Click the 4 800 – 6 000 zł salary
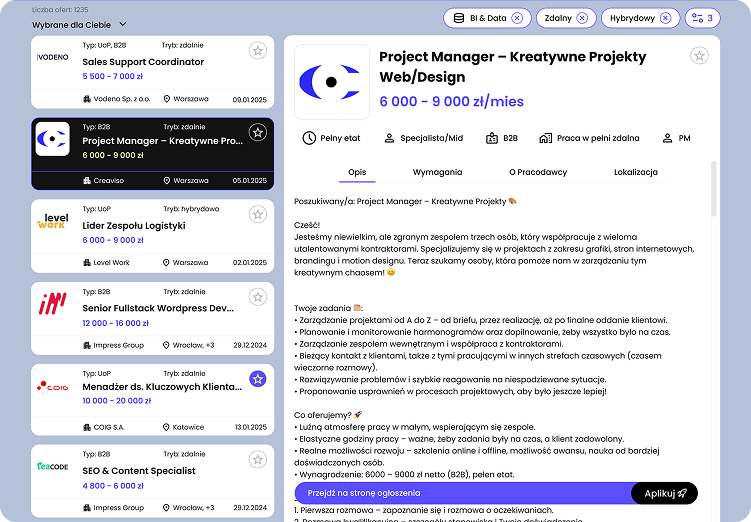751x522 pixels. [113, 486]
